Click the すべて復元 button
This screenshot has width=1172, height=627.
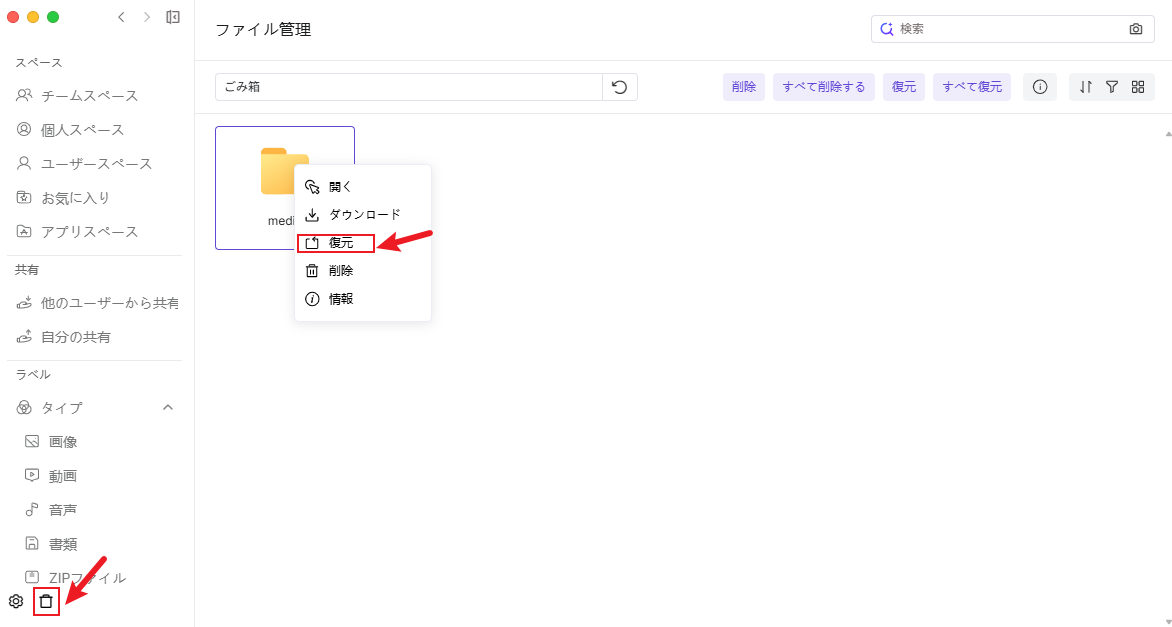pyautogui.click(x=972, y=87)
